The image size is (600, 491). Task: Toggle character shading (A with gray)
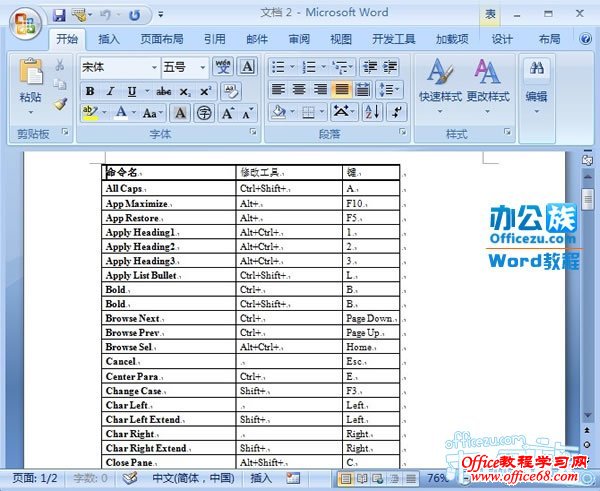(180, 113)
